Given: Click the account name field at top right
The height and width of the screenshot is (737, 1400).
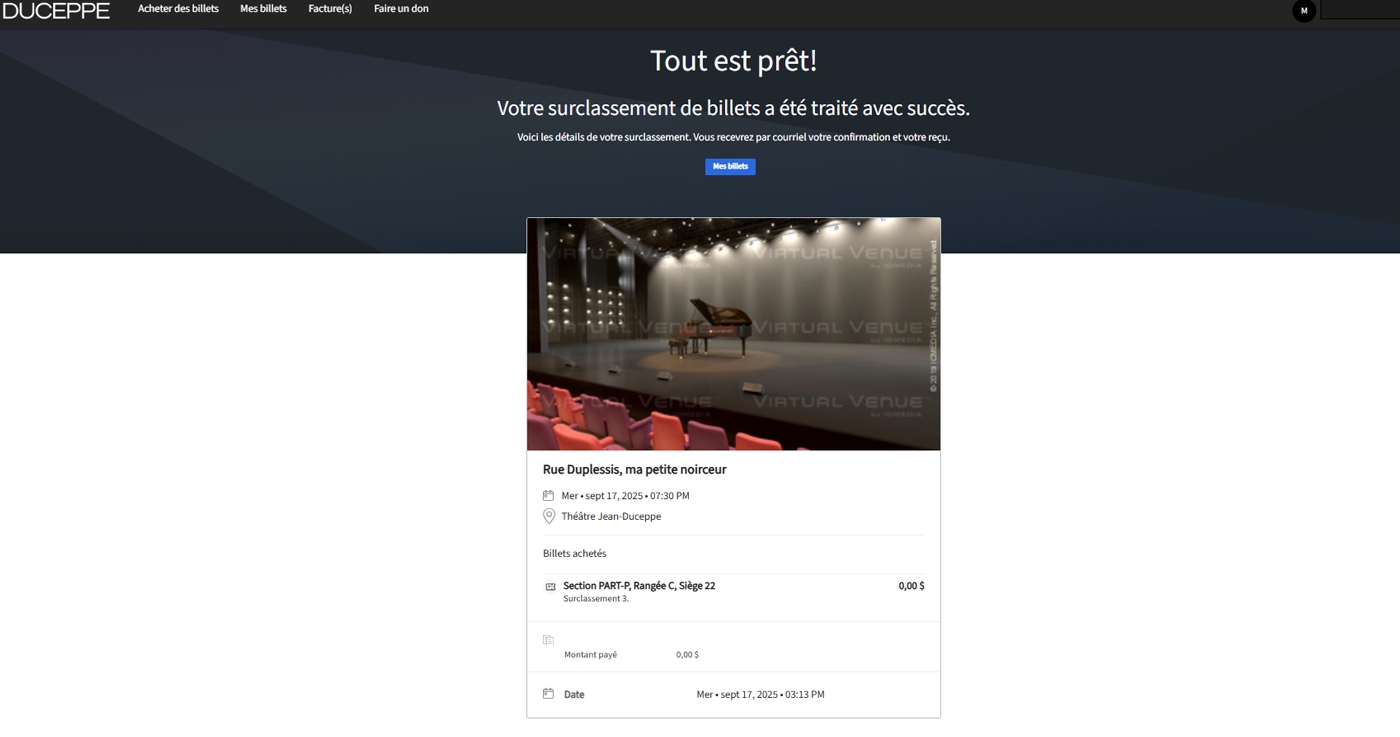Looking at the screenshot, I should tap(1360, 10).
